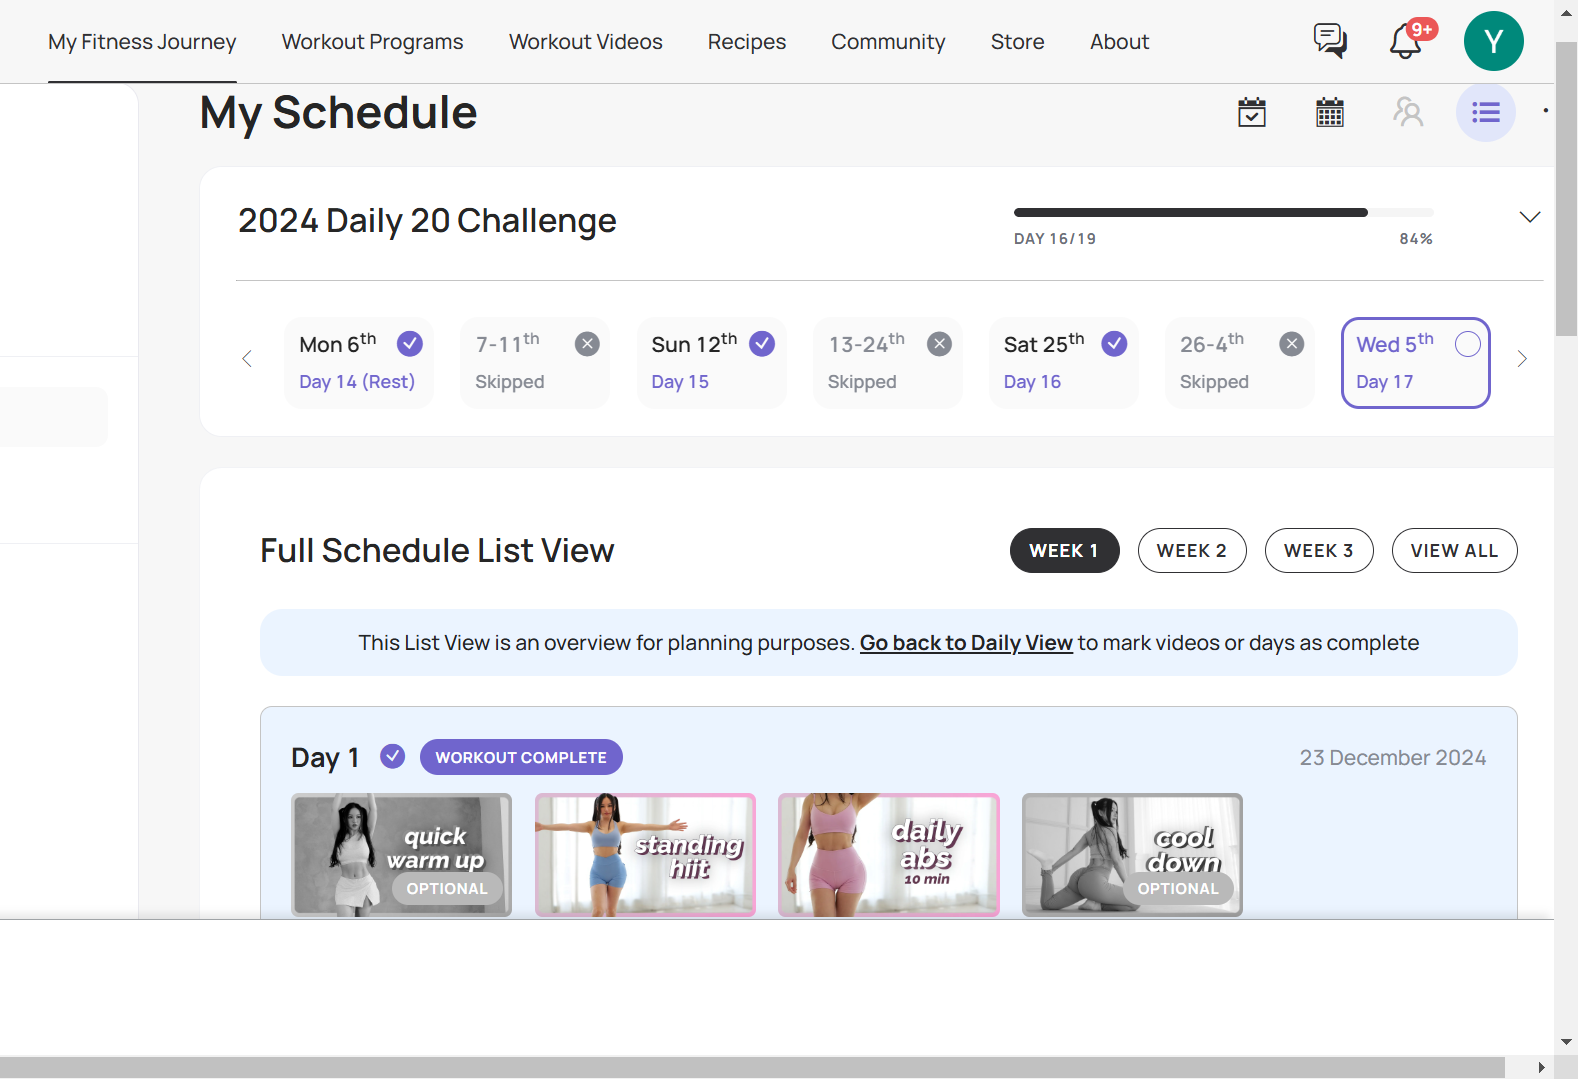Click the skipped X on 7-11th
1578x1079 pixels.
tap(587, 344)
